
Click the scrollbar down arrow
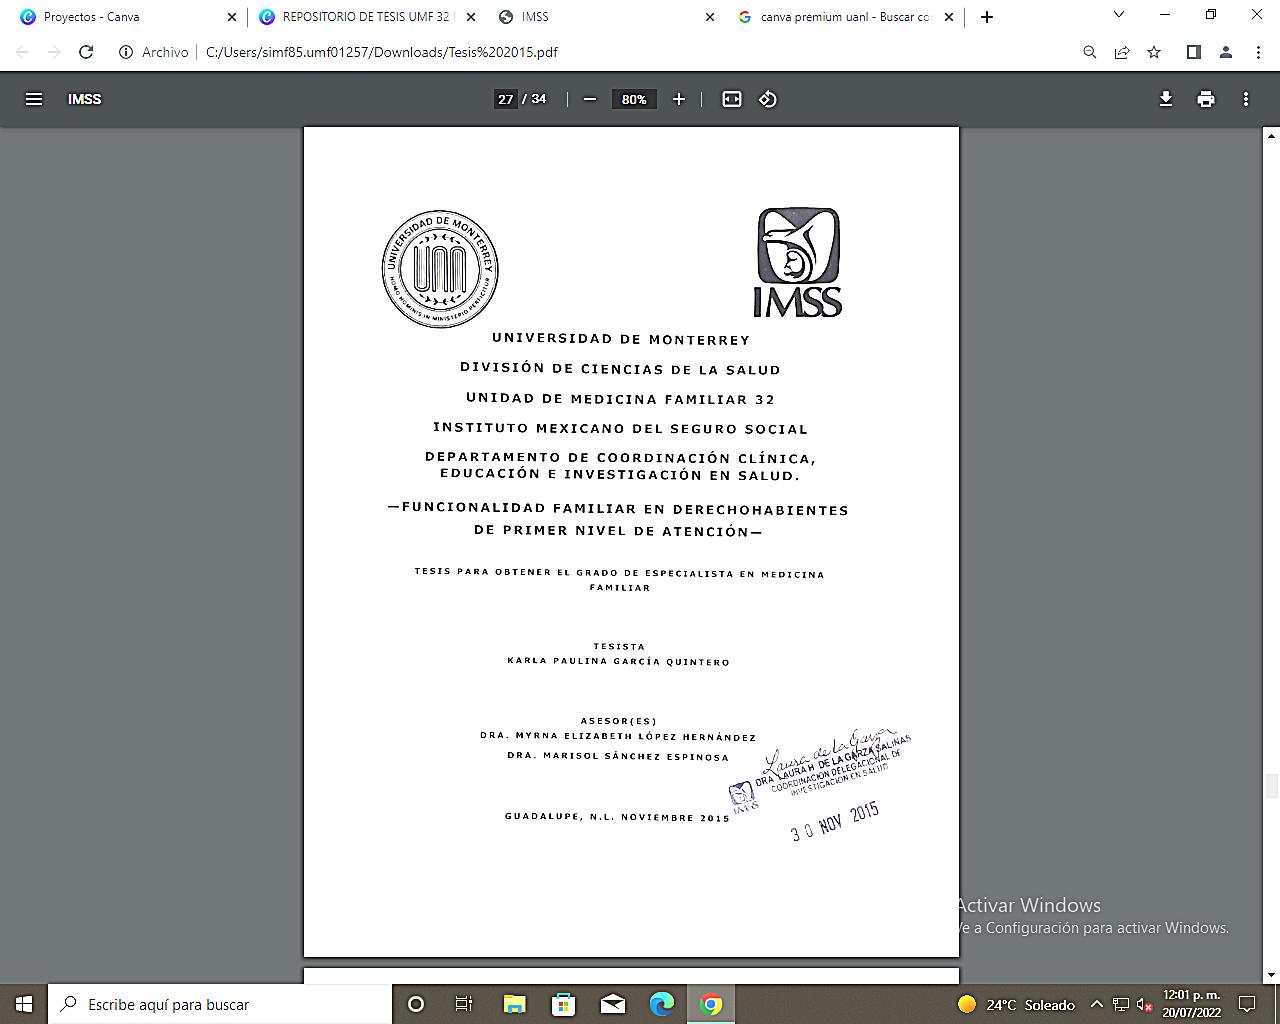(x=1272, y=976)
